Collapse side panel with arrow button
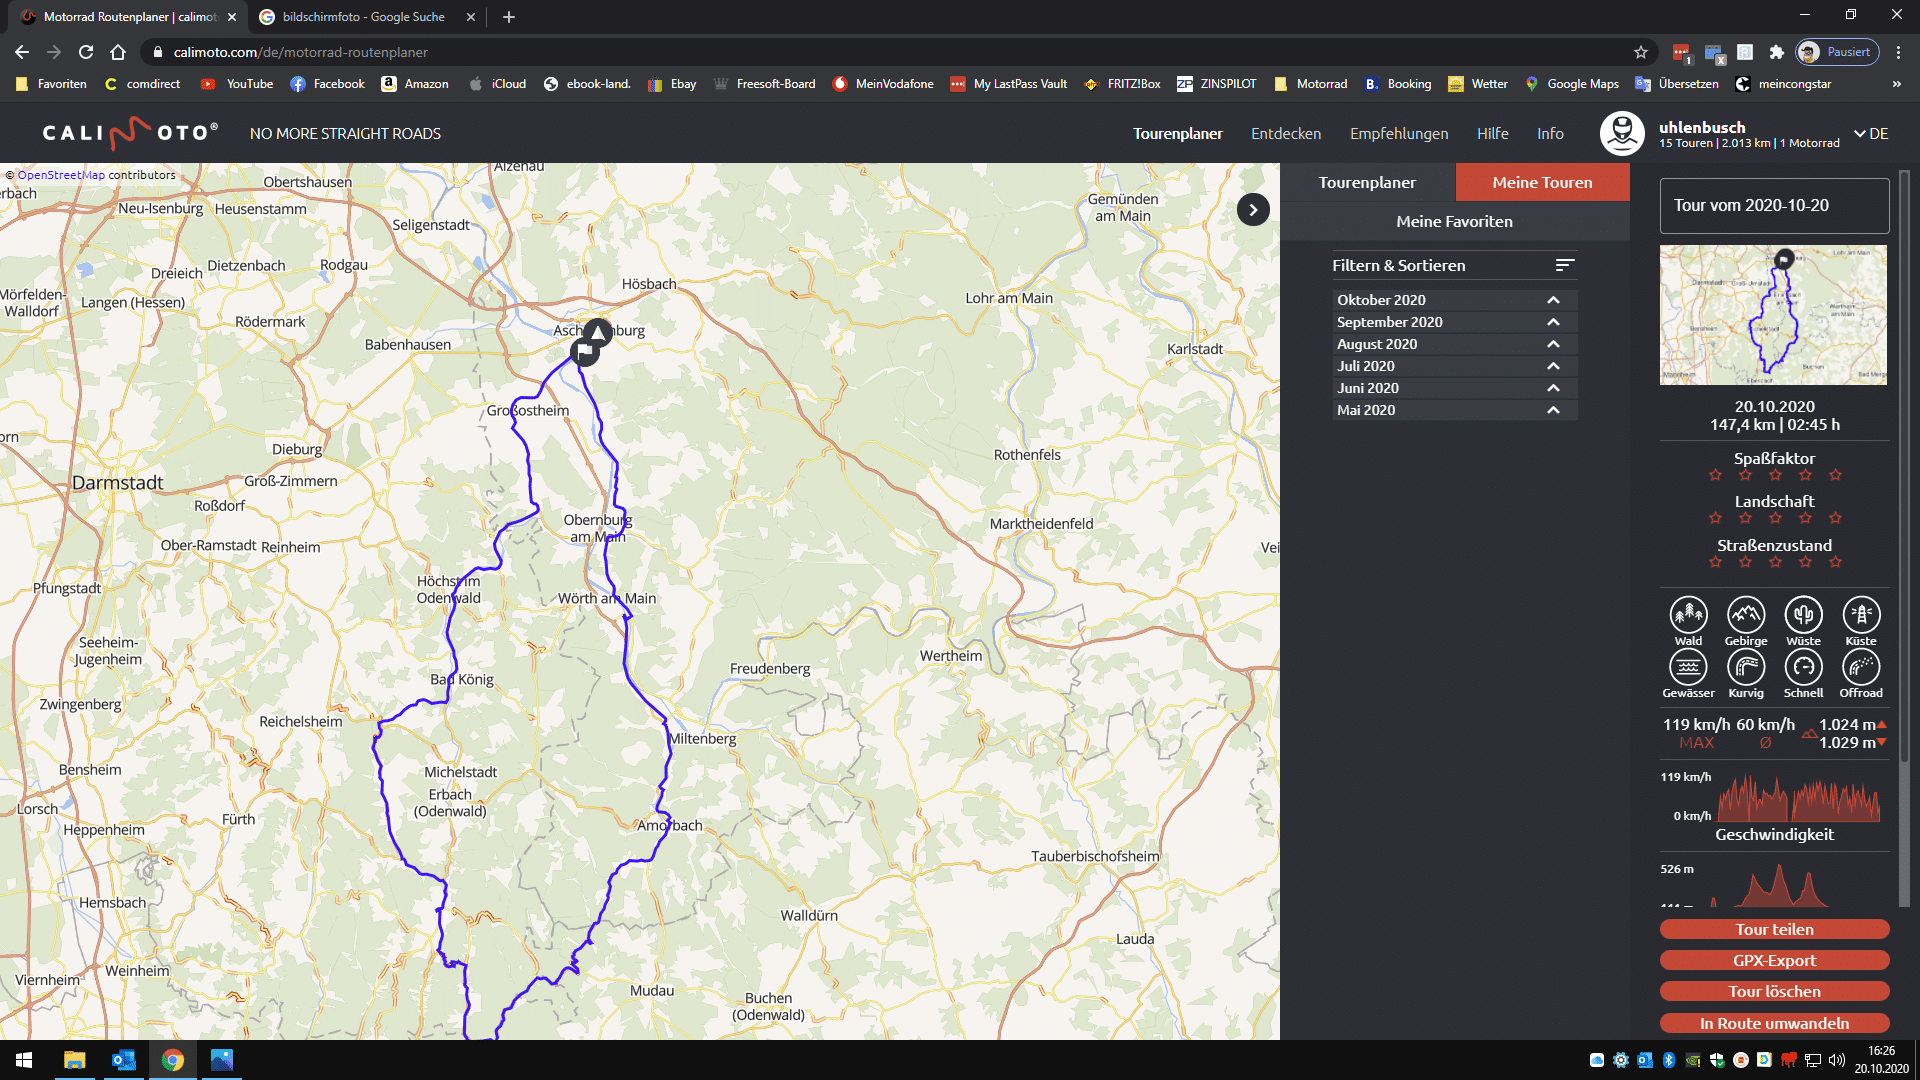This screenshot has width=1920, height=1080. coord(1253,210)
